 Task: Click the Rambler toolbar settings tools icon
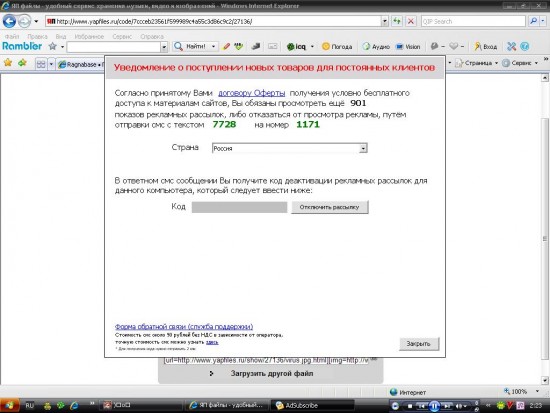coord(511,46)
